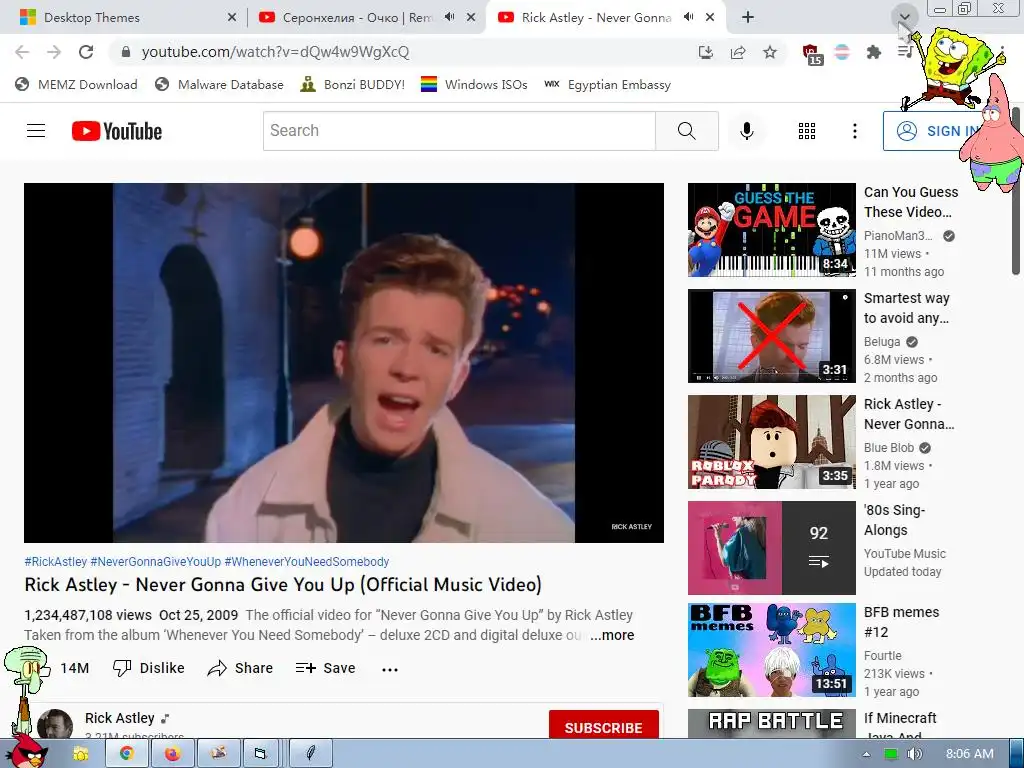Click the page vertical scrollbar
This screenshot has height=768, width=1024.
tap(1016, 189)
